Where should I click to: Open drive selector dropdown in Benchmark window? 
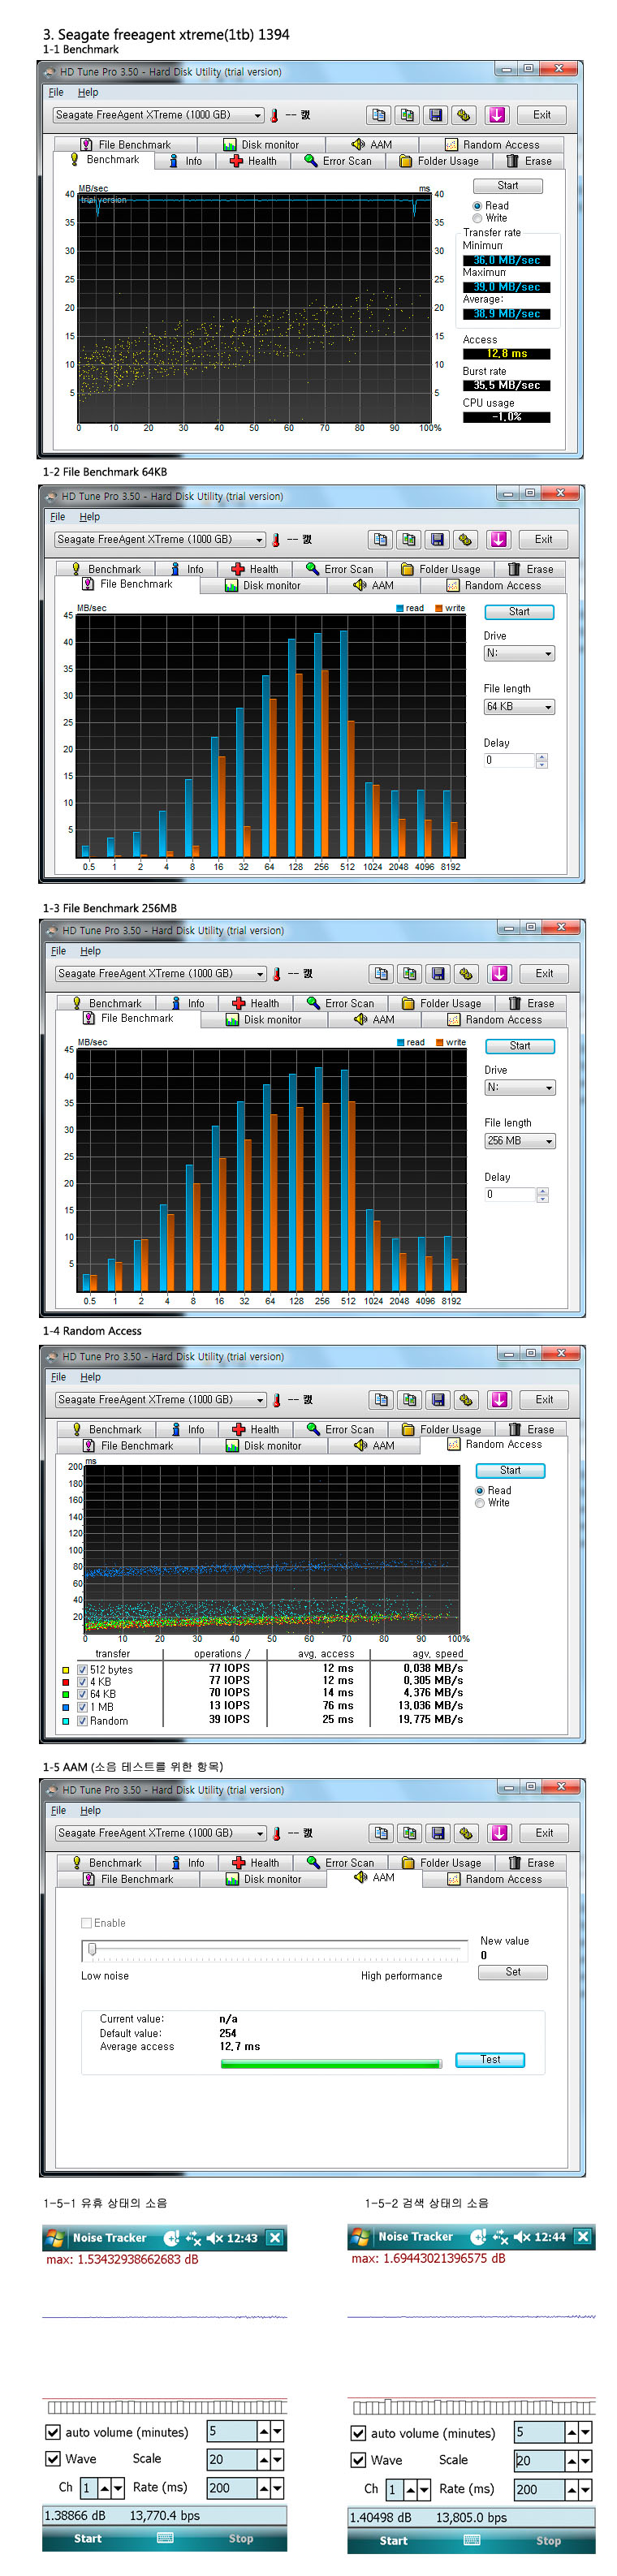click(158, 115)
